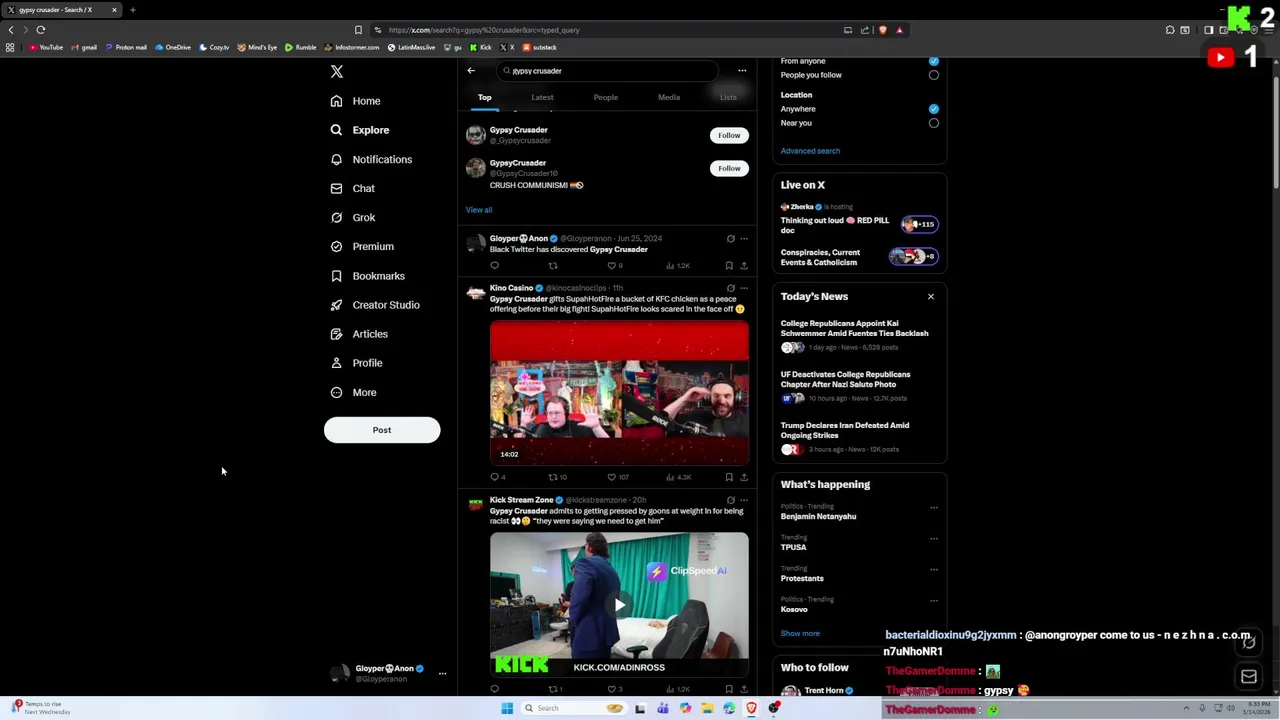The image size is (1280, 720).
Task: Click Show more under What's happening
Action: (x=800, y=633)
